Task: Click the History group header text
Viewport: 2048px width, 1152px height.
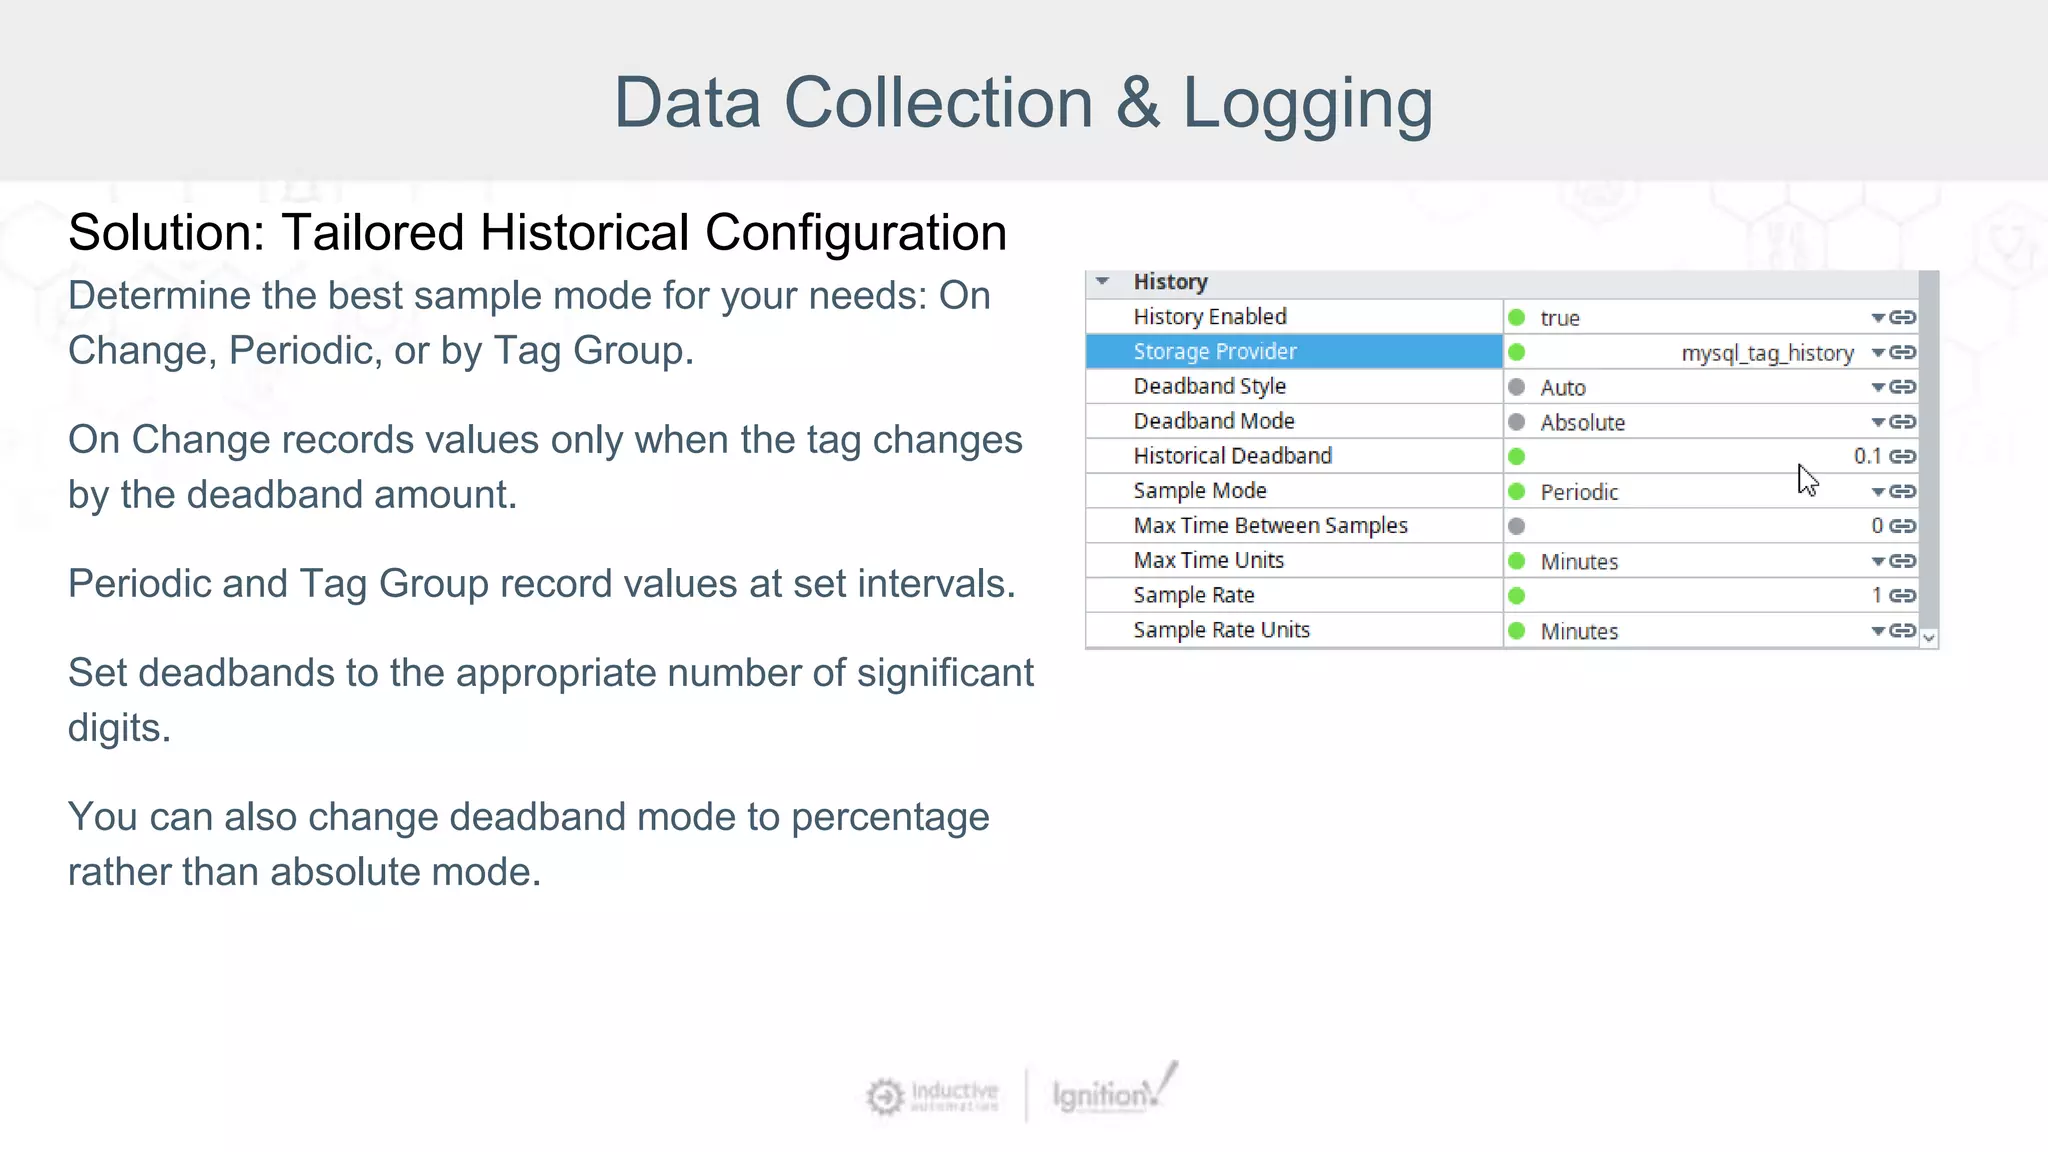Action: [1170, 282]
